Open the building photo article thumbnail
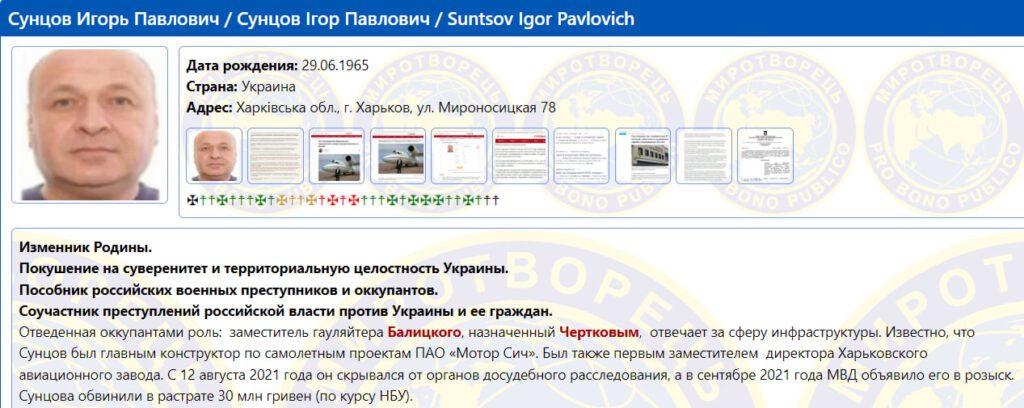Screen dimensions: 1024x408 click(643, 155)
